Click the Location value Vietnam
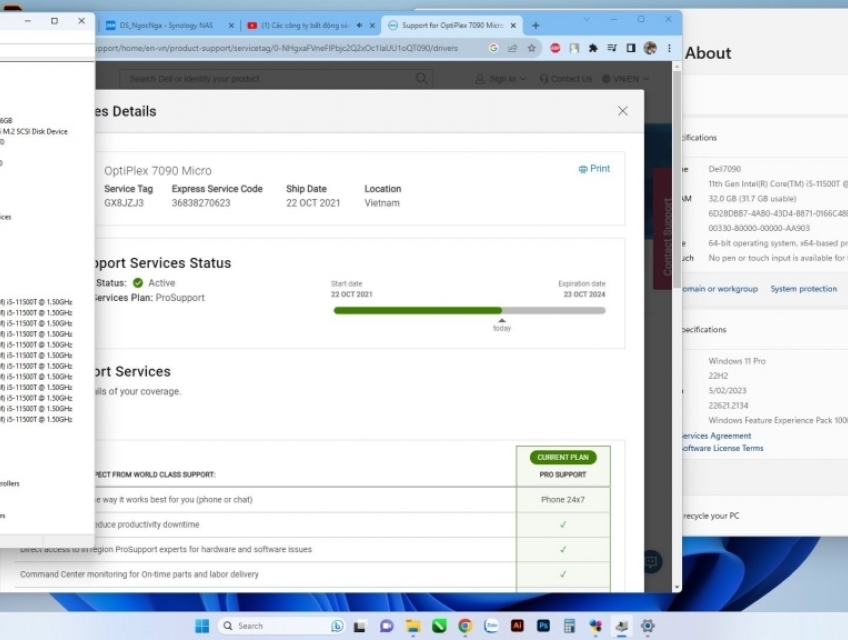Viewport: 848px width, 640px height. pos(382,203)
